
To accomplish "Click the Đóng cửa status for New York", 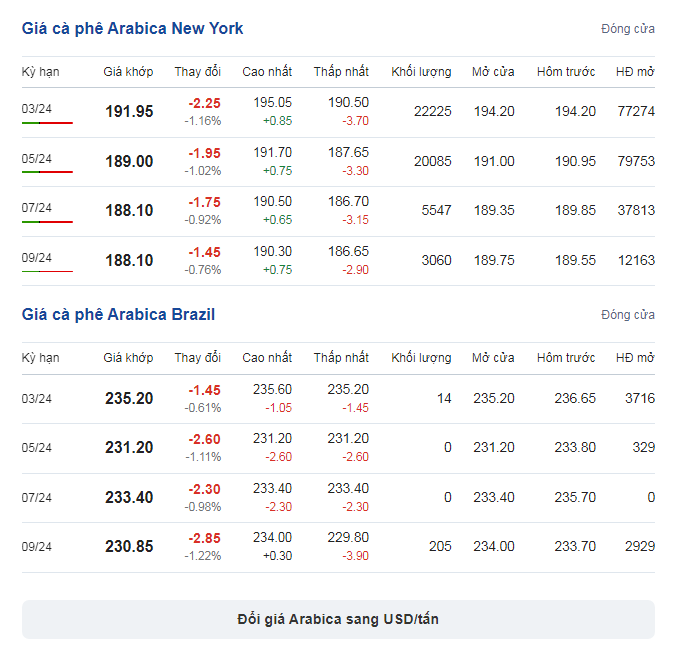I will pos(628,29).
